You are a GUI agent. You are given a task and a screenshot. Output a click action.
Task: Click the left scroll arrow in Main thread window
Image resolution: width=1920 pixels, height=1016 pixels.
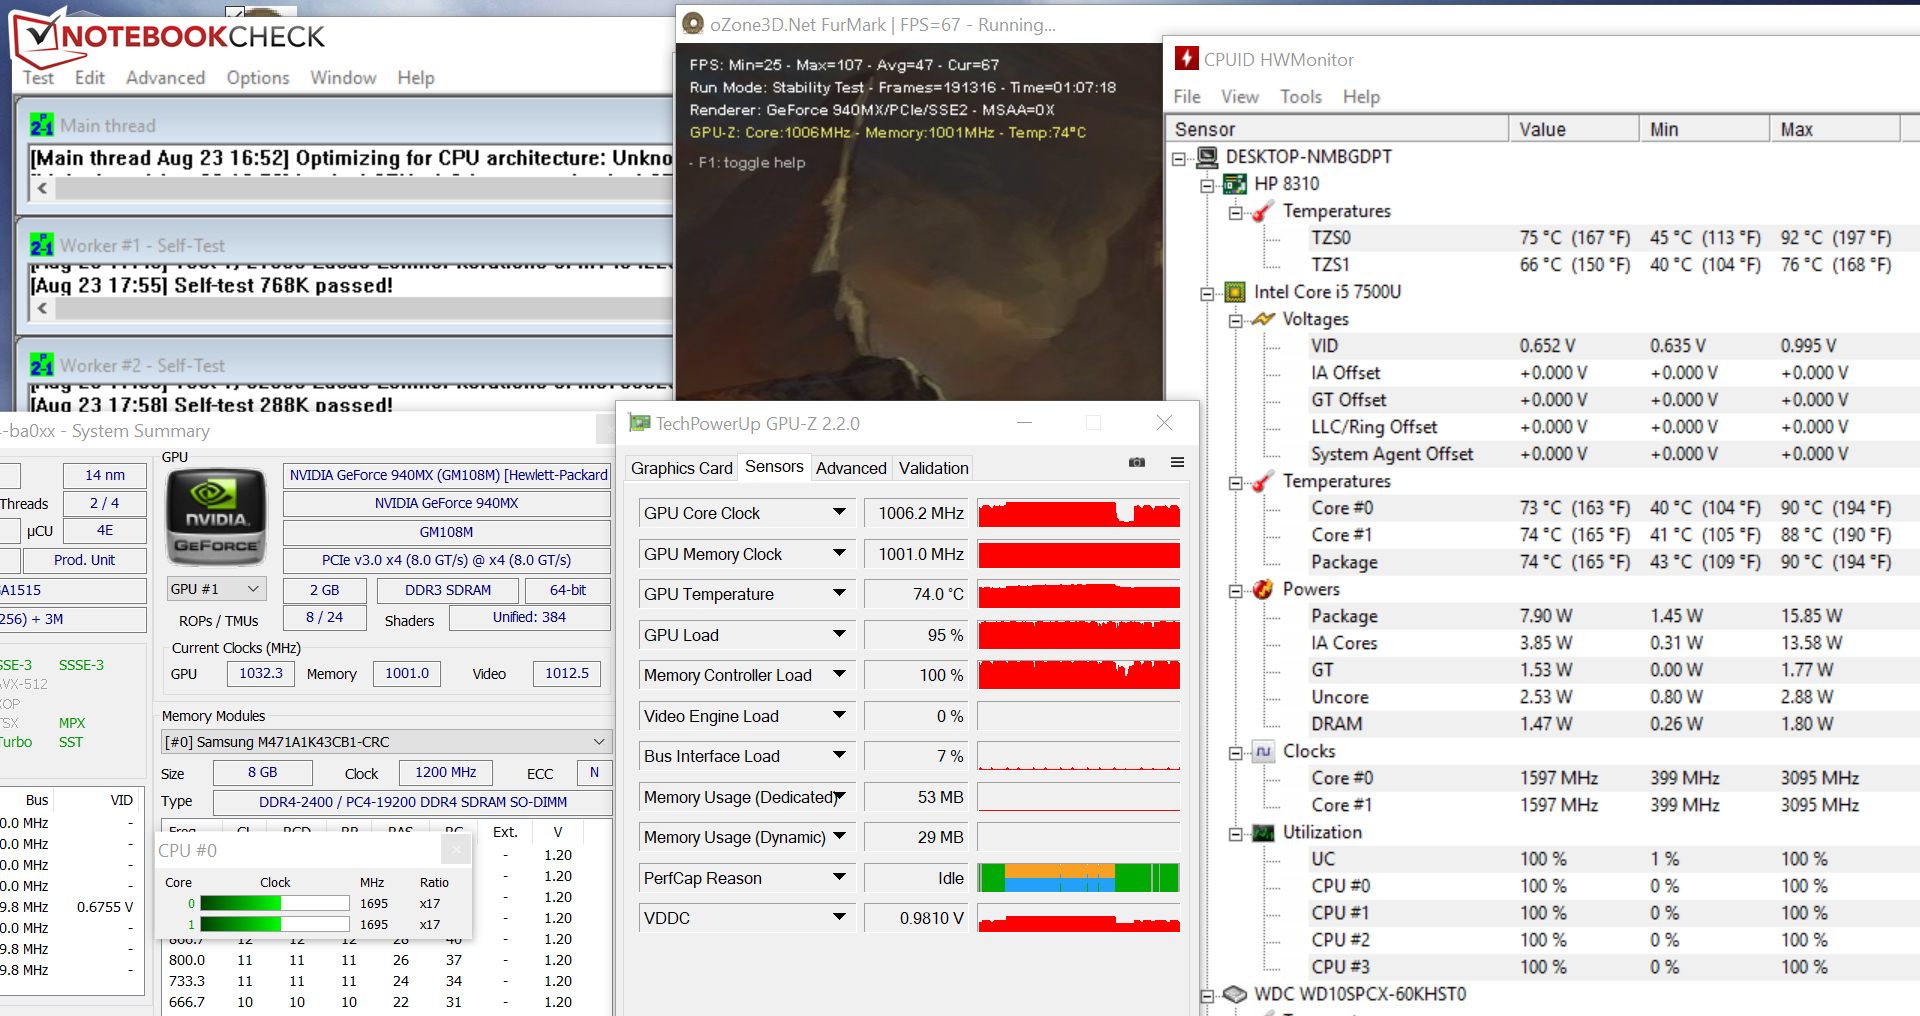[x=42, y=188]
